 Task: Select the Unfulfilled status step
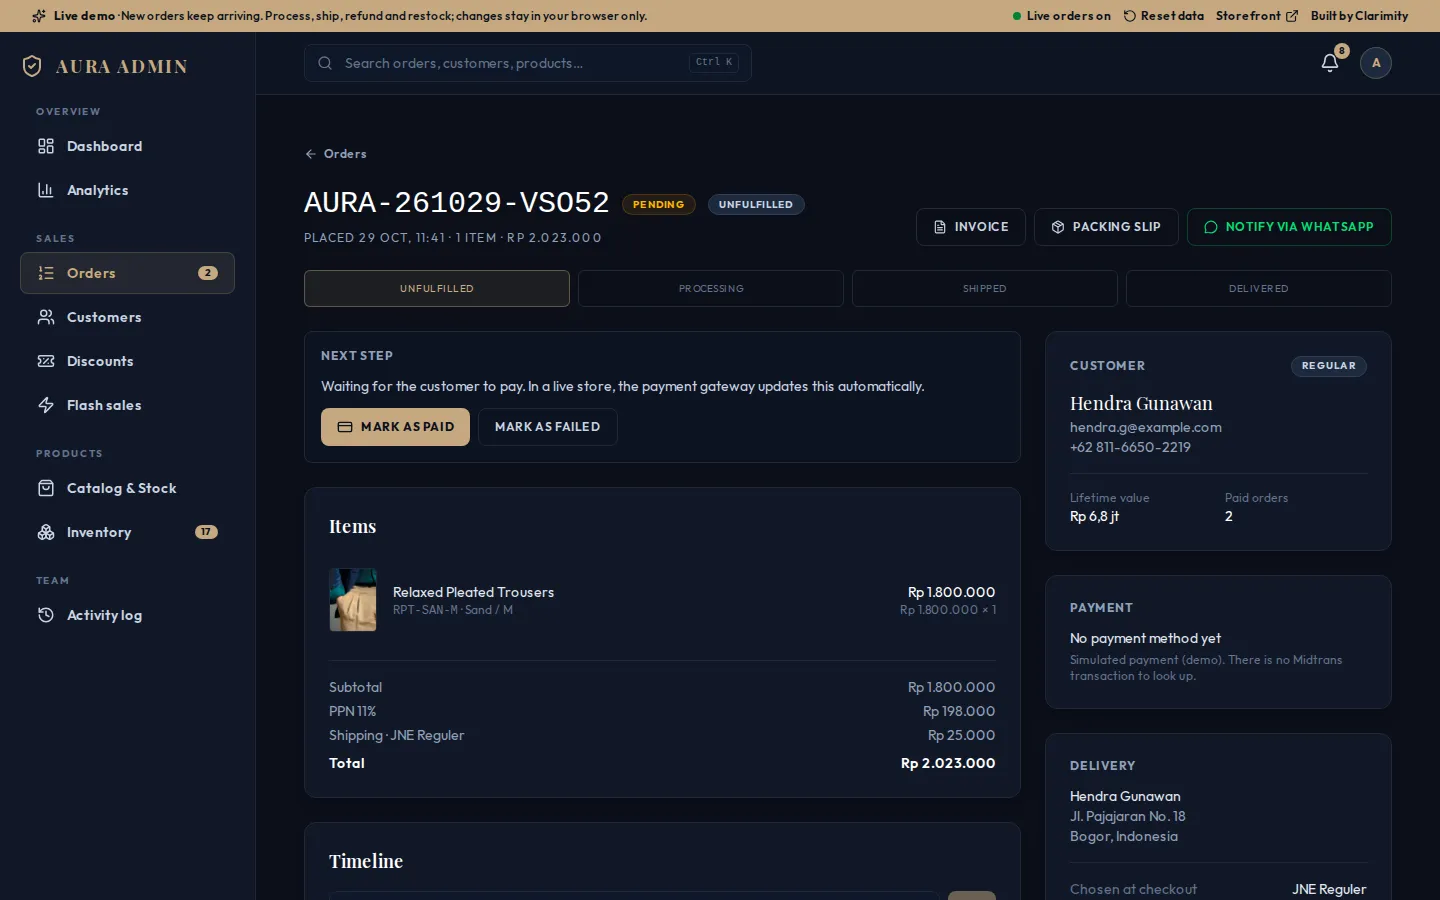(x=437, y=289)
